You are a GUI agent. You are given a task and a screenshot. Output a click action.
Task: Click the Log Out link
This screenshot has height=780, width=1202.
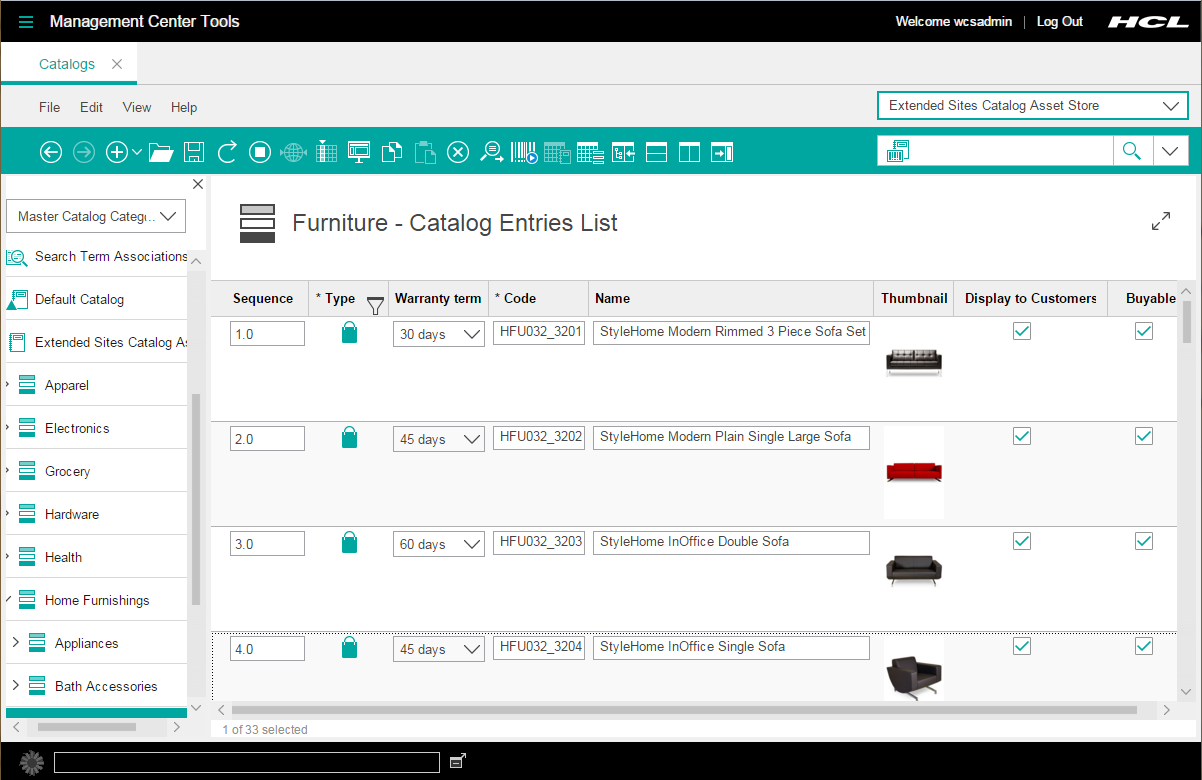[x=1059, y=21]
